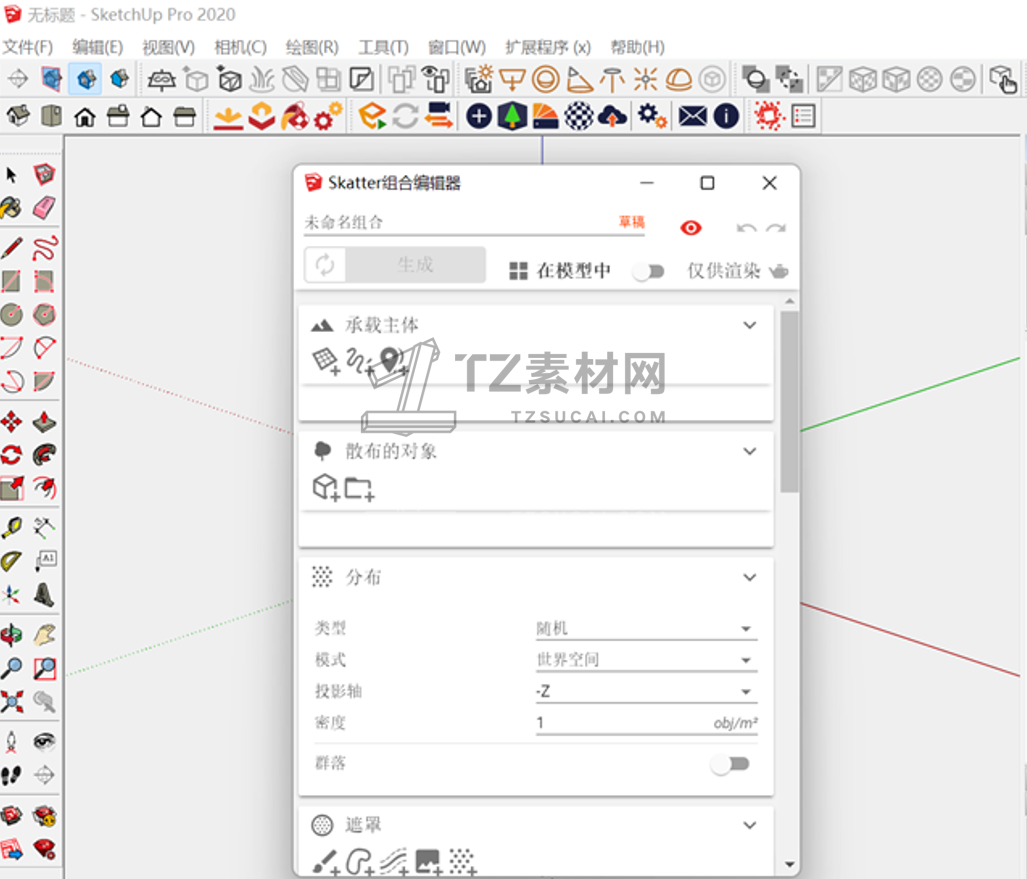Screen dimensions: 1027x879
Task: Click the 密度 density value field
Action: pyautogui.click(x=646, y=722)
